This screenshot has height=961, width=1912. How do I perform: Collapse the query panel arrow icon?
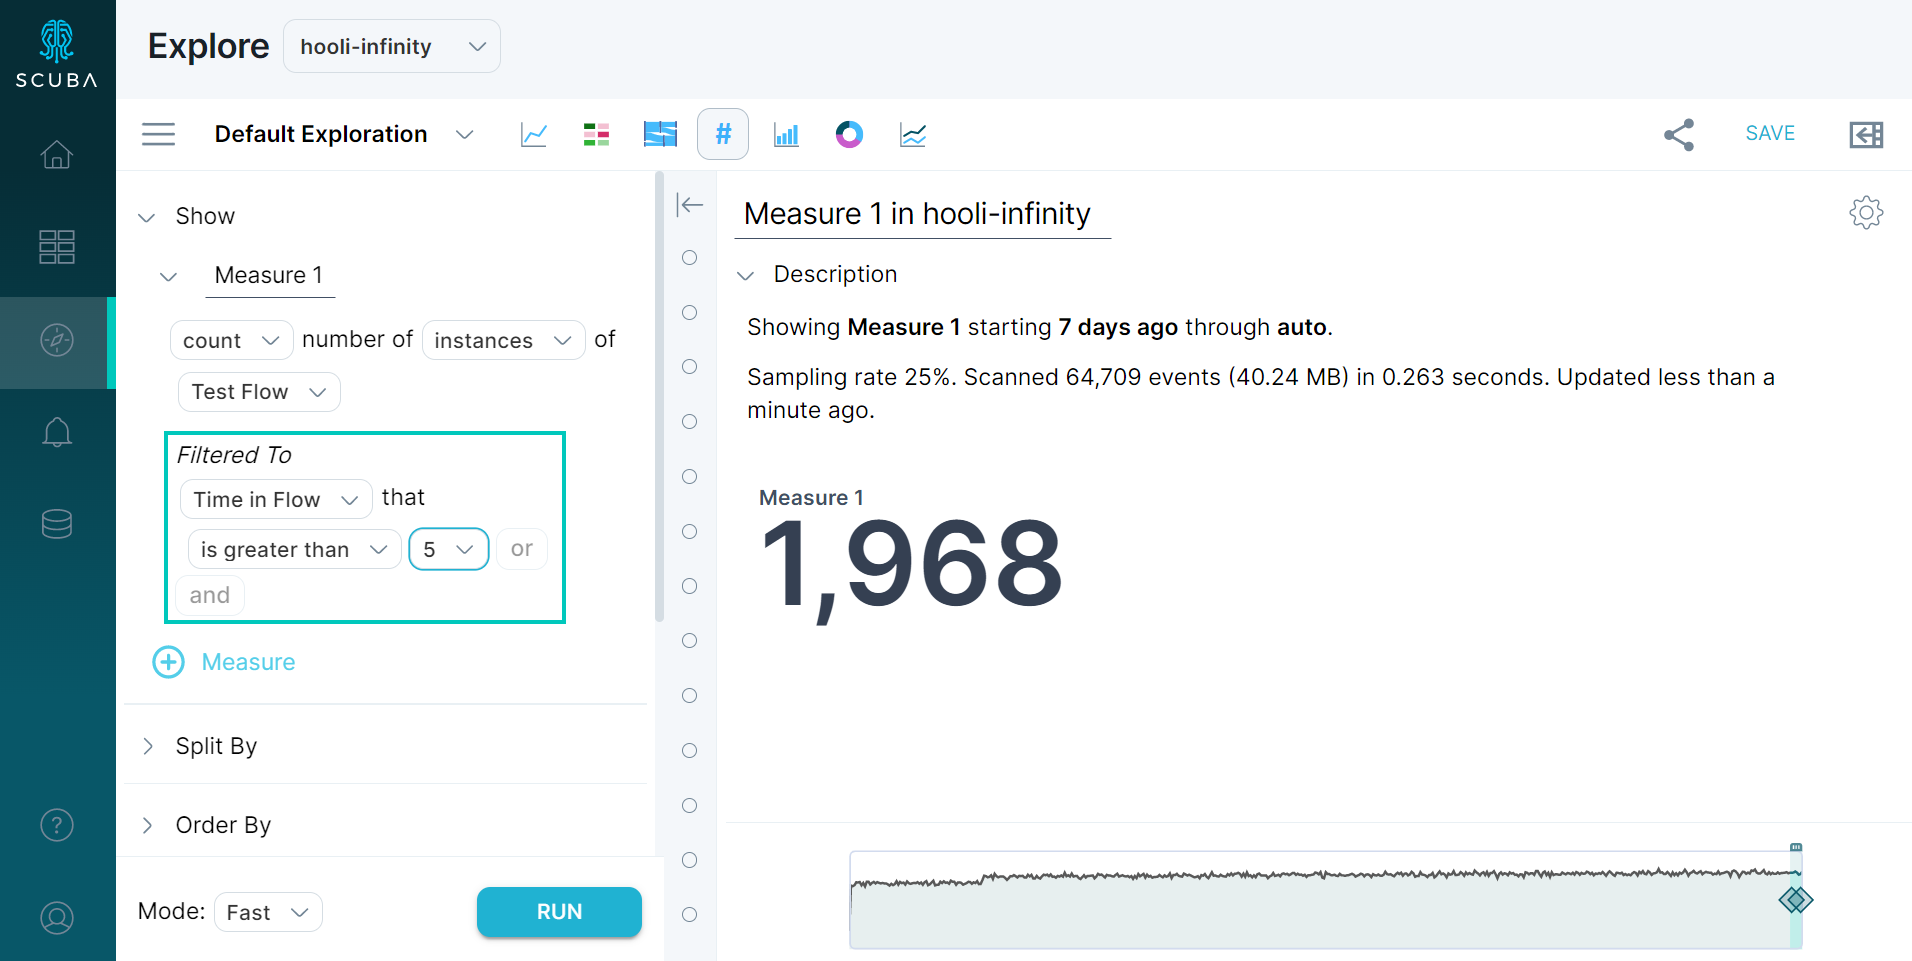[690, 205]
